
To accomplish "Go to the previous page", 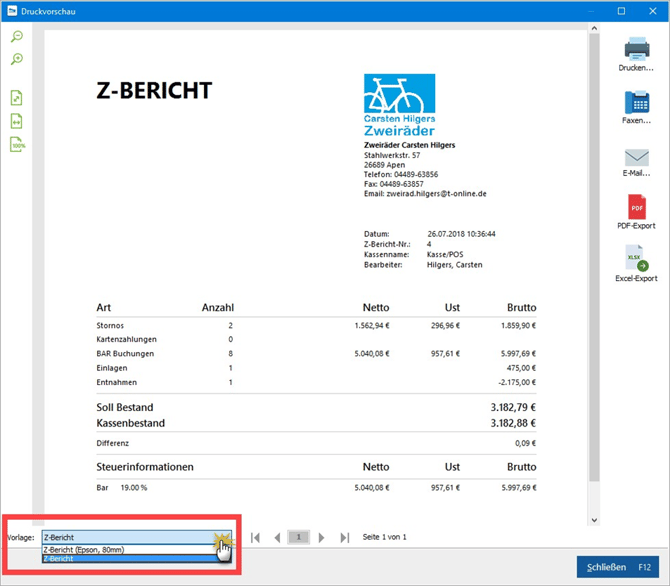I will click(x=277, y=538).
